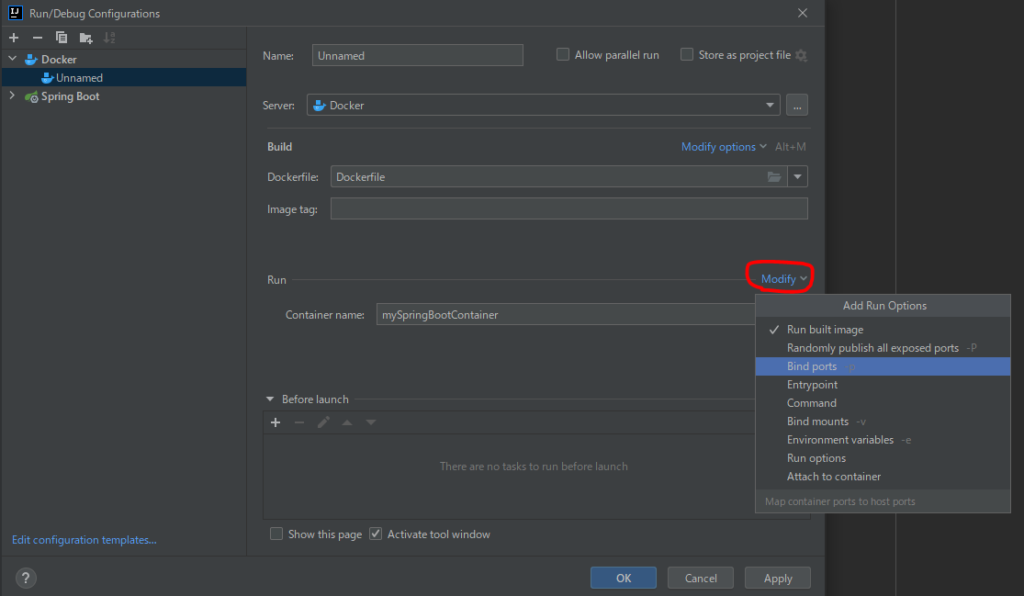Click into the Image tag input field
Viewport: 1024px width, 596px height.
(568, 209)
